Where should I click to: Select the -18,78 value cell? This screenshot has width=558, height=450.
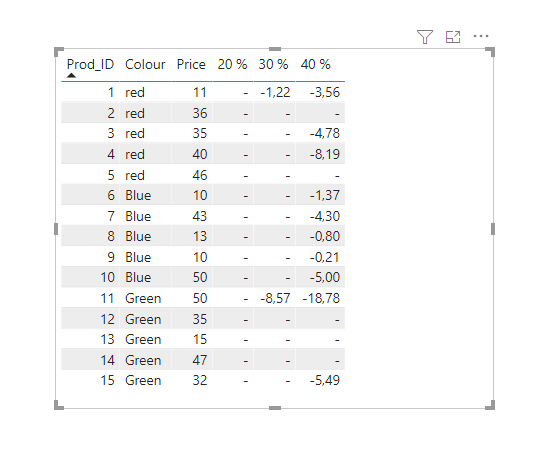[321, 298]
